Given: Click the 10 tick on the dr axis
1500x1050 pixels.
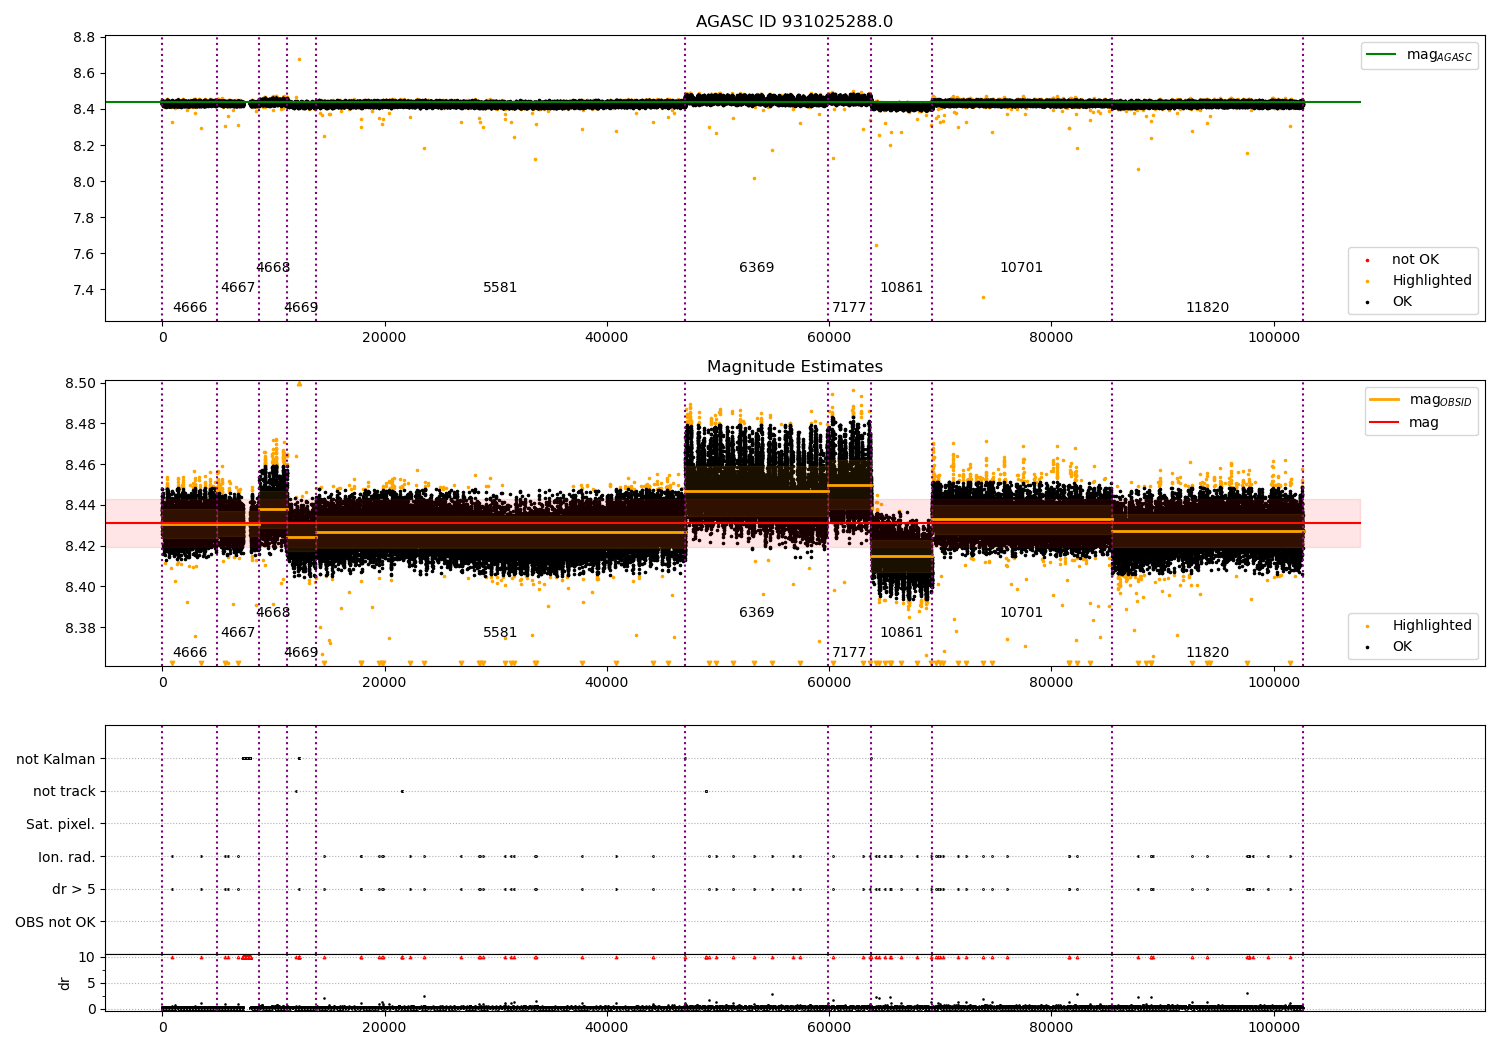Looking at the screenshot, I should [x=87, y=958].
